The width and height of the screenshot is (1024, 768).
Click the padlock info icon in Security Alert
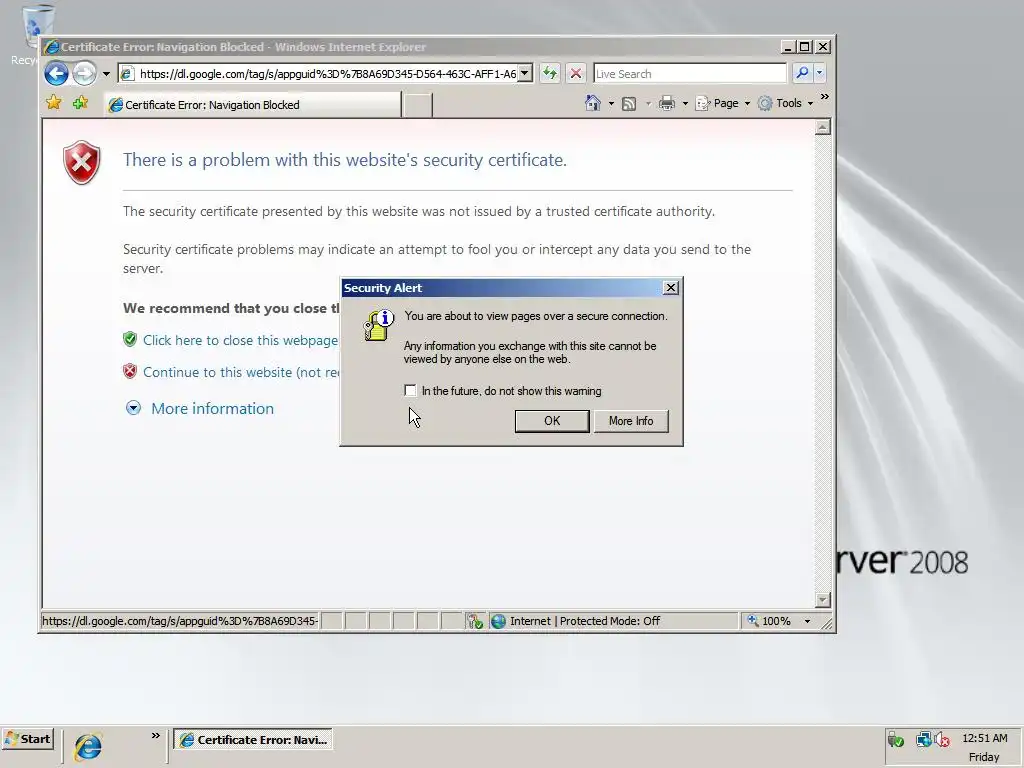[378, 325]
